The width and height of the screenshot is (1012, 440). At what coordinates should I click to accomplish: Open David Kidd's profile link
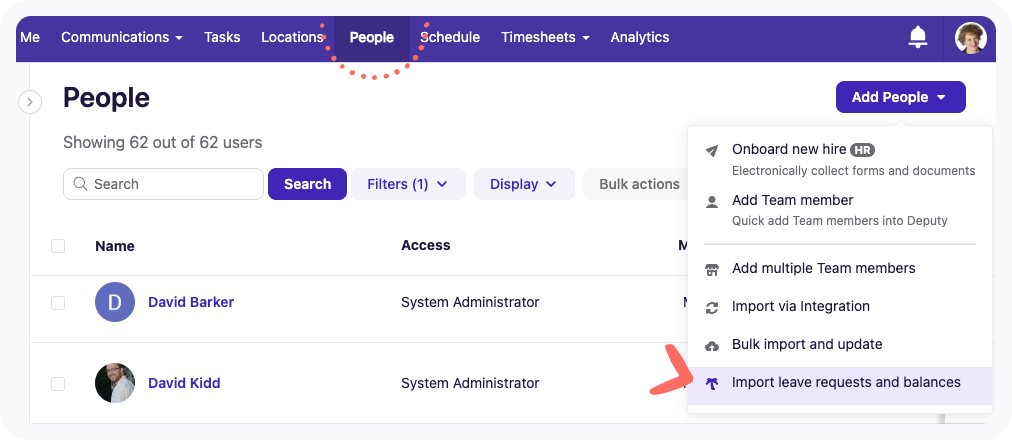point(184,383)
